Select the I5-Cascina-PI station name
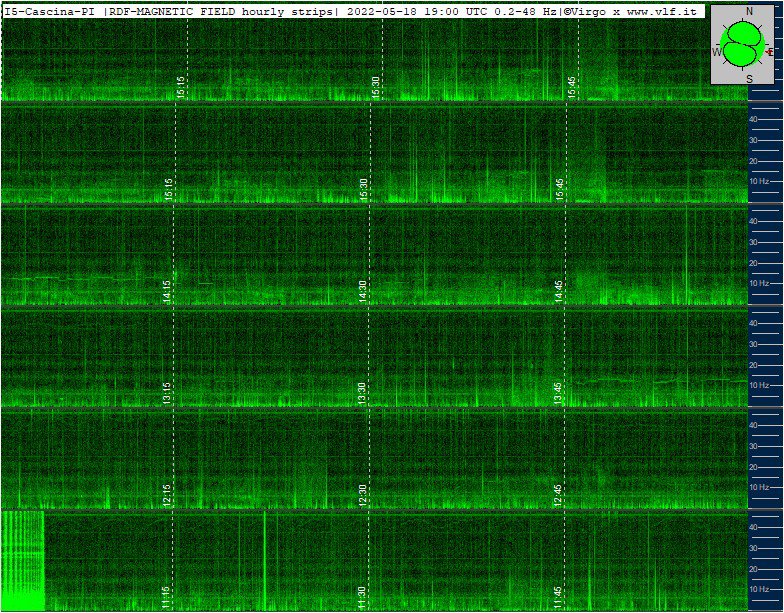The height and width of the screenshot is (613, 784). [49, 10]
